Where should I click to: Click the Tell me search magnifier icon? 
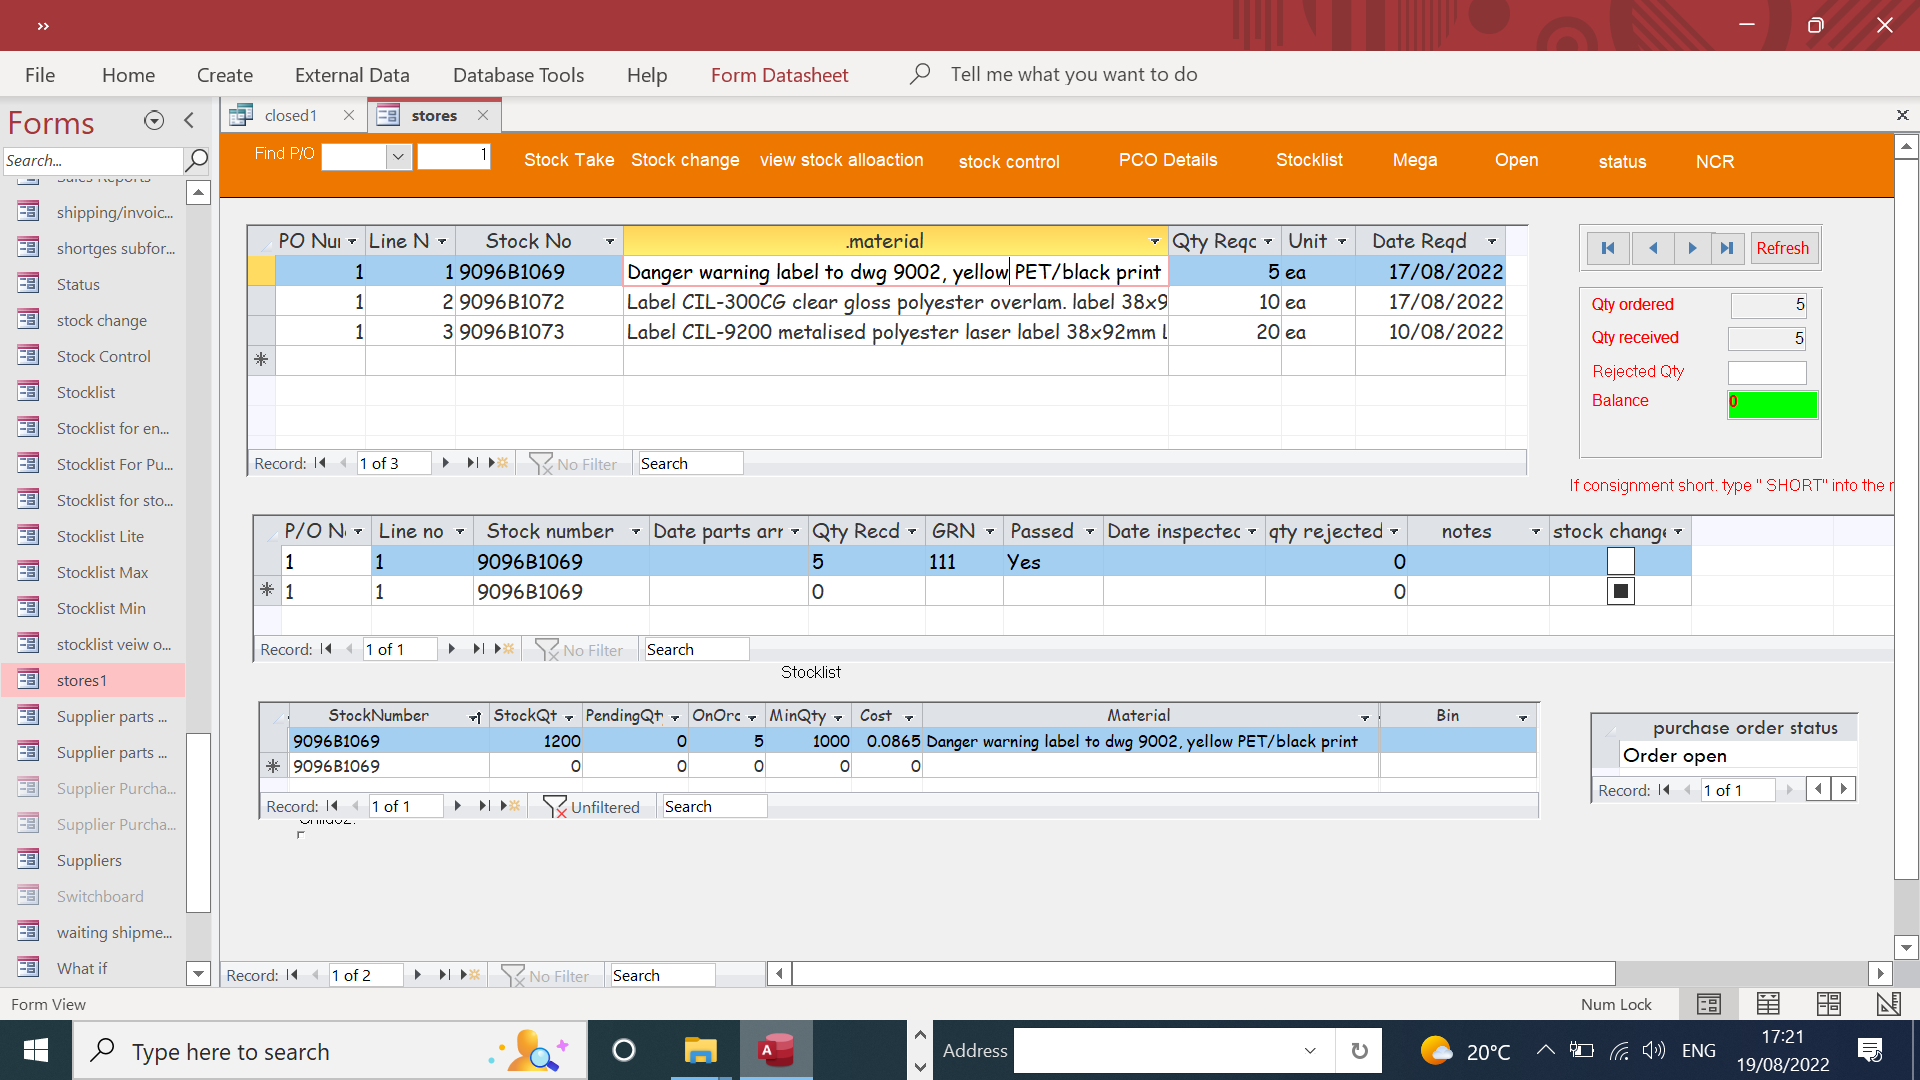[920, 74]
